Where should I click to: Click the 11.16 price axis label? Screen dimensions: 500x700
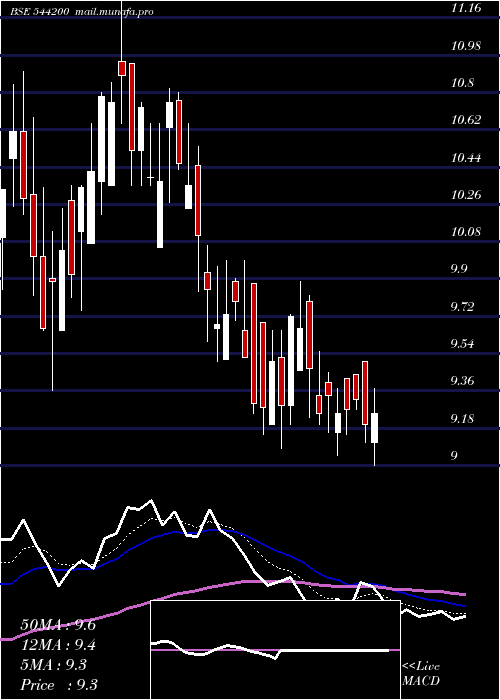(466, 8)
